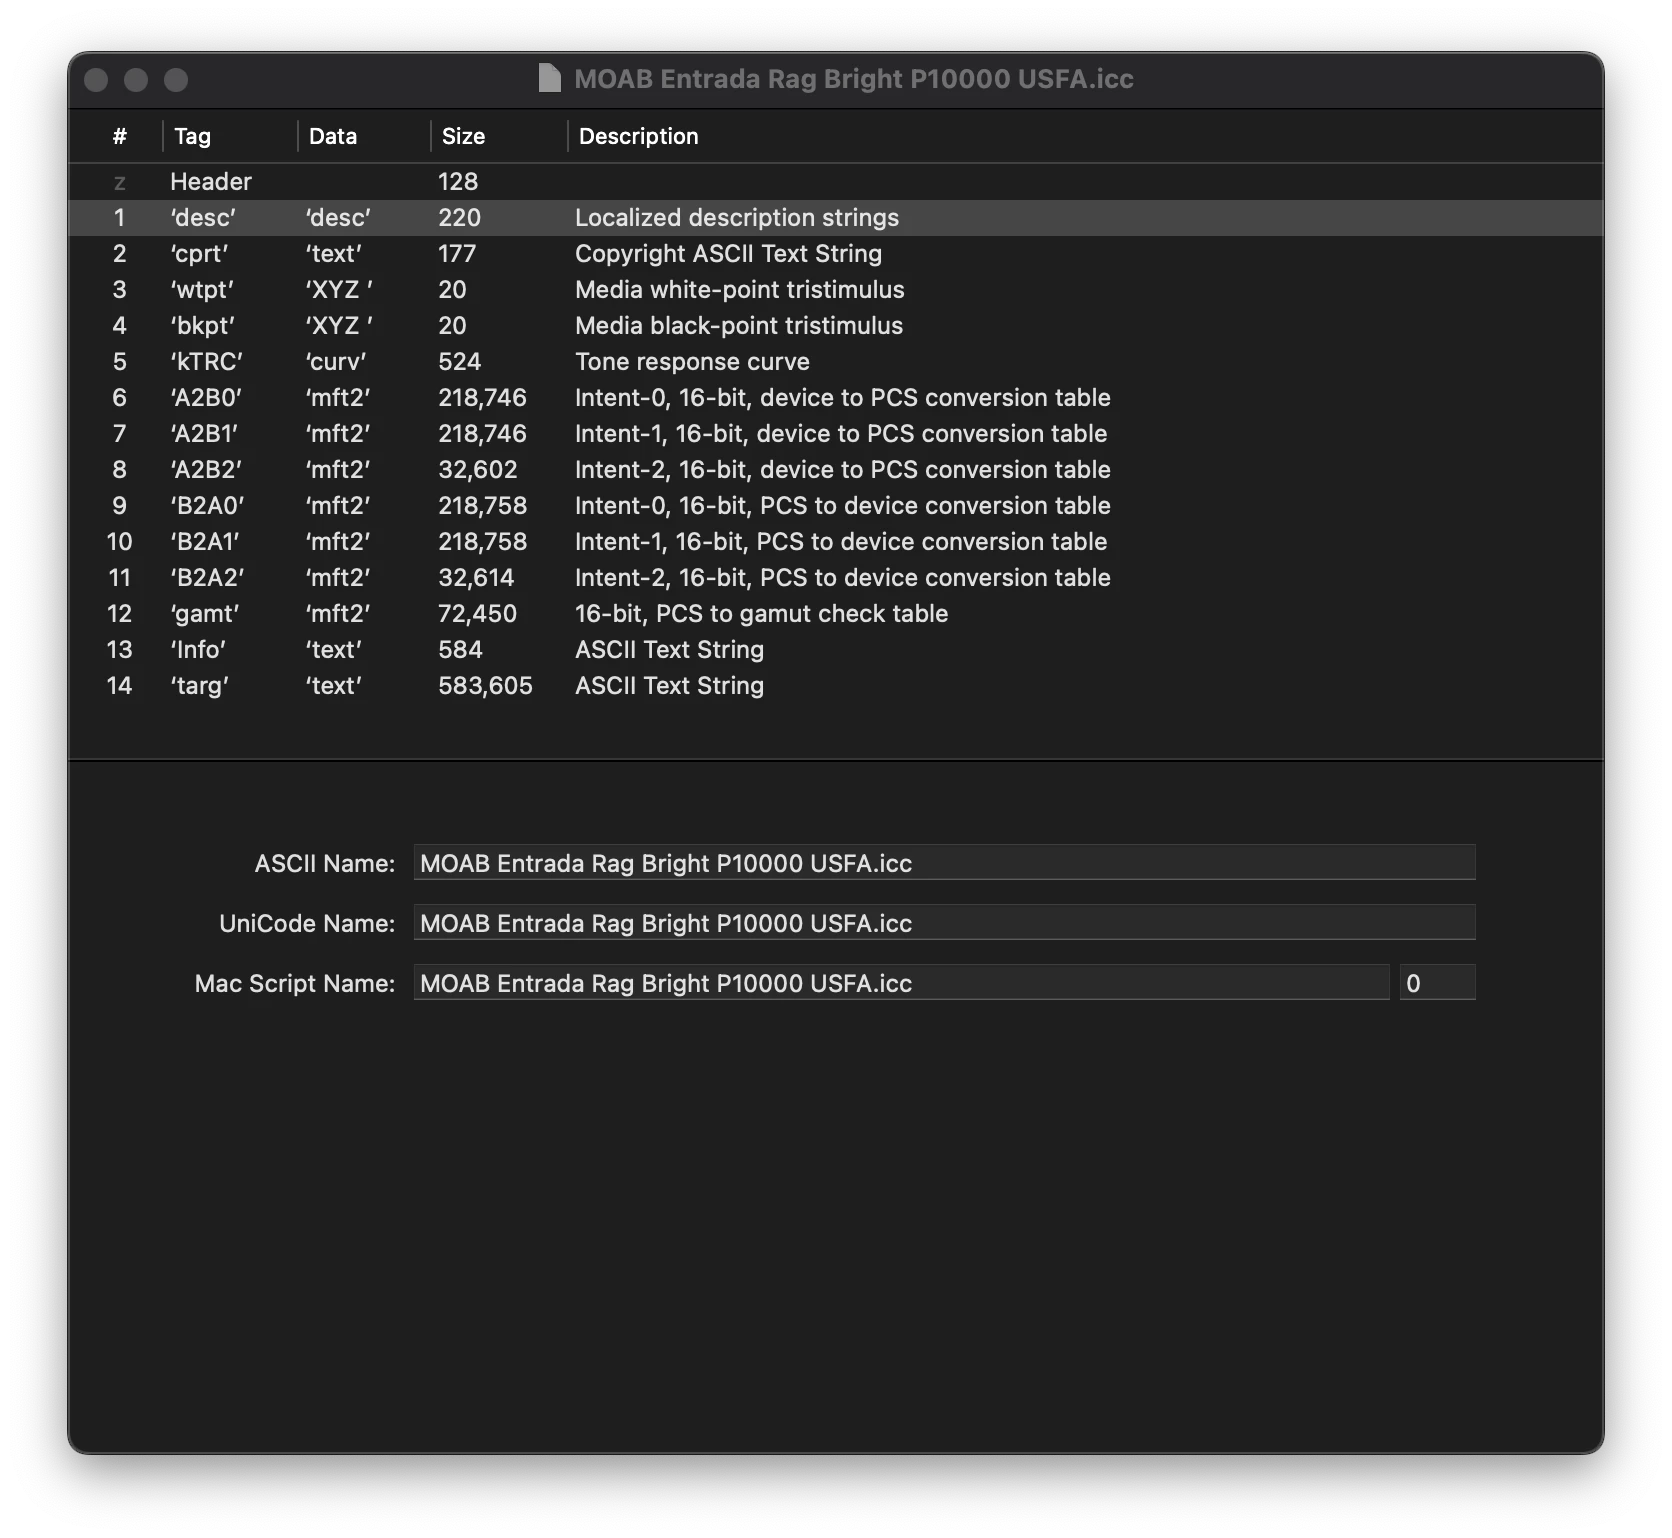
Task: Select the 'bkpt' black-point row
Action: tap(836, 326)
